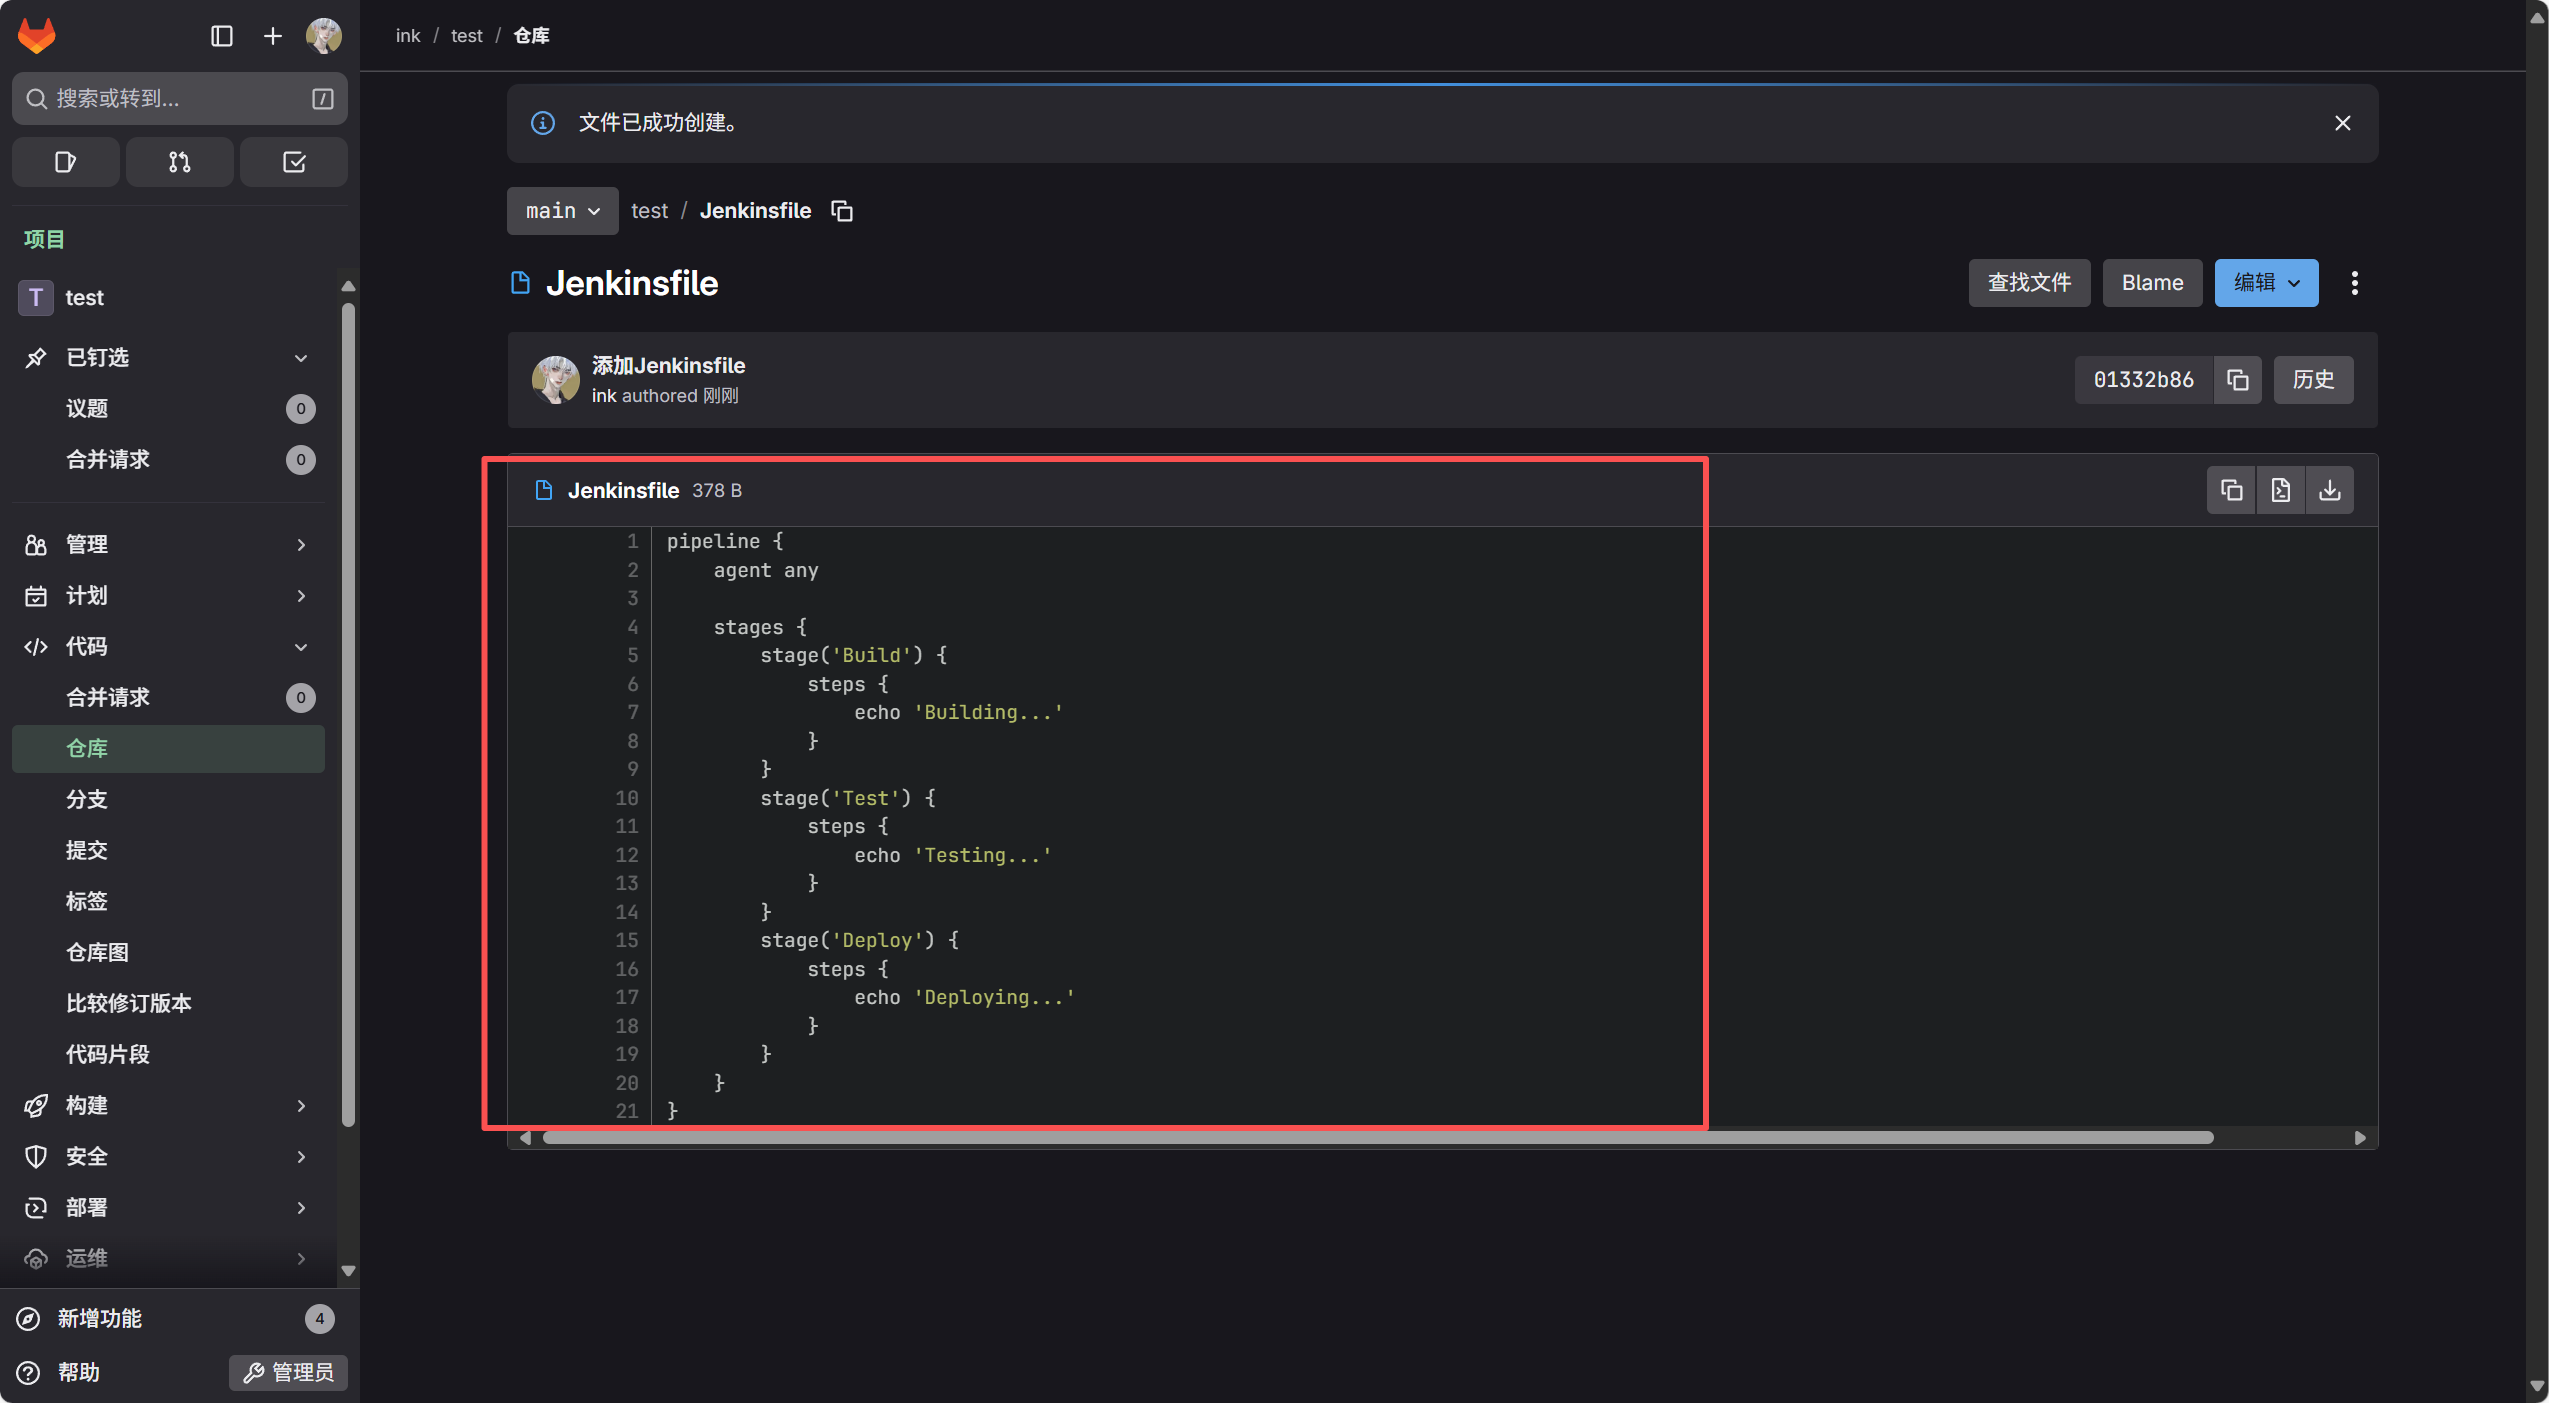Copy the Jenkinsfile file path
The image size is (2549, 1403).
point(842,211)
